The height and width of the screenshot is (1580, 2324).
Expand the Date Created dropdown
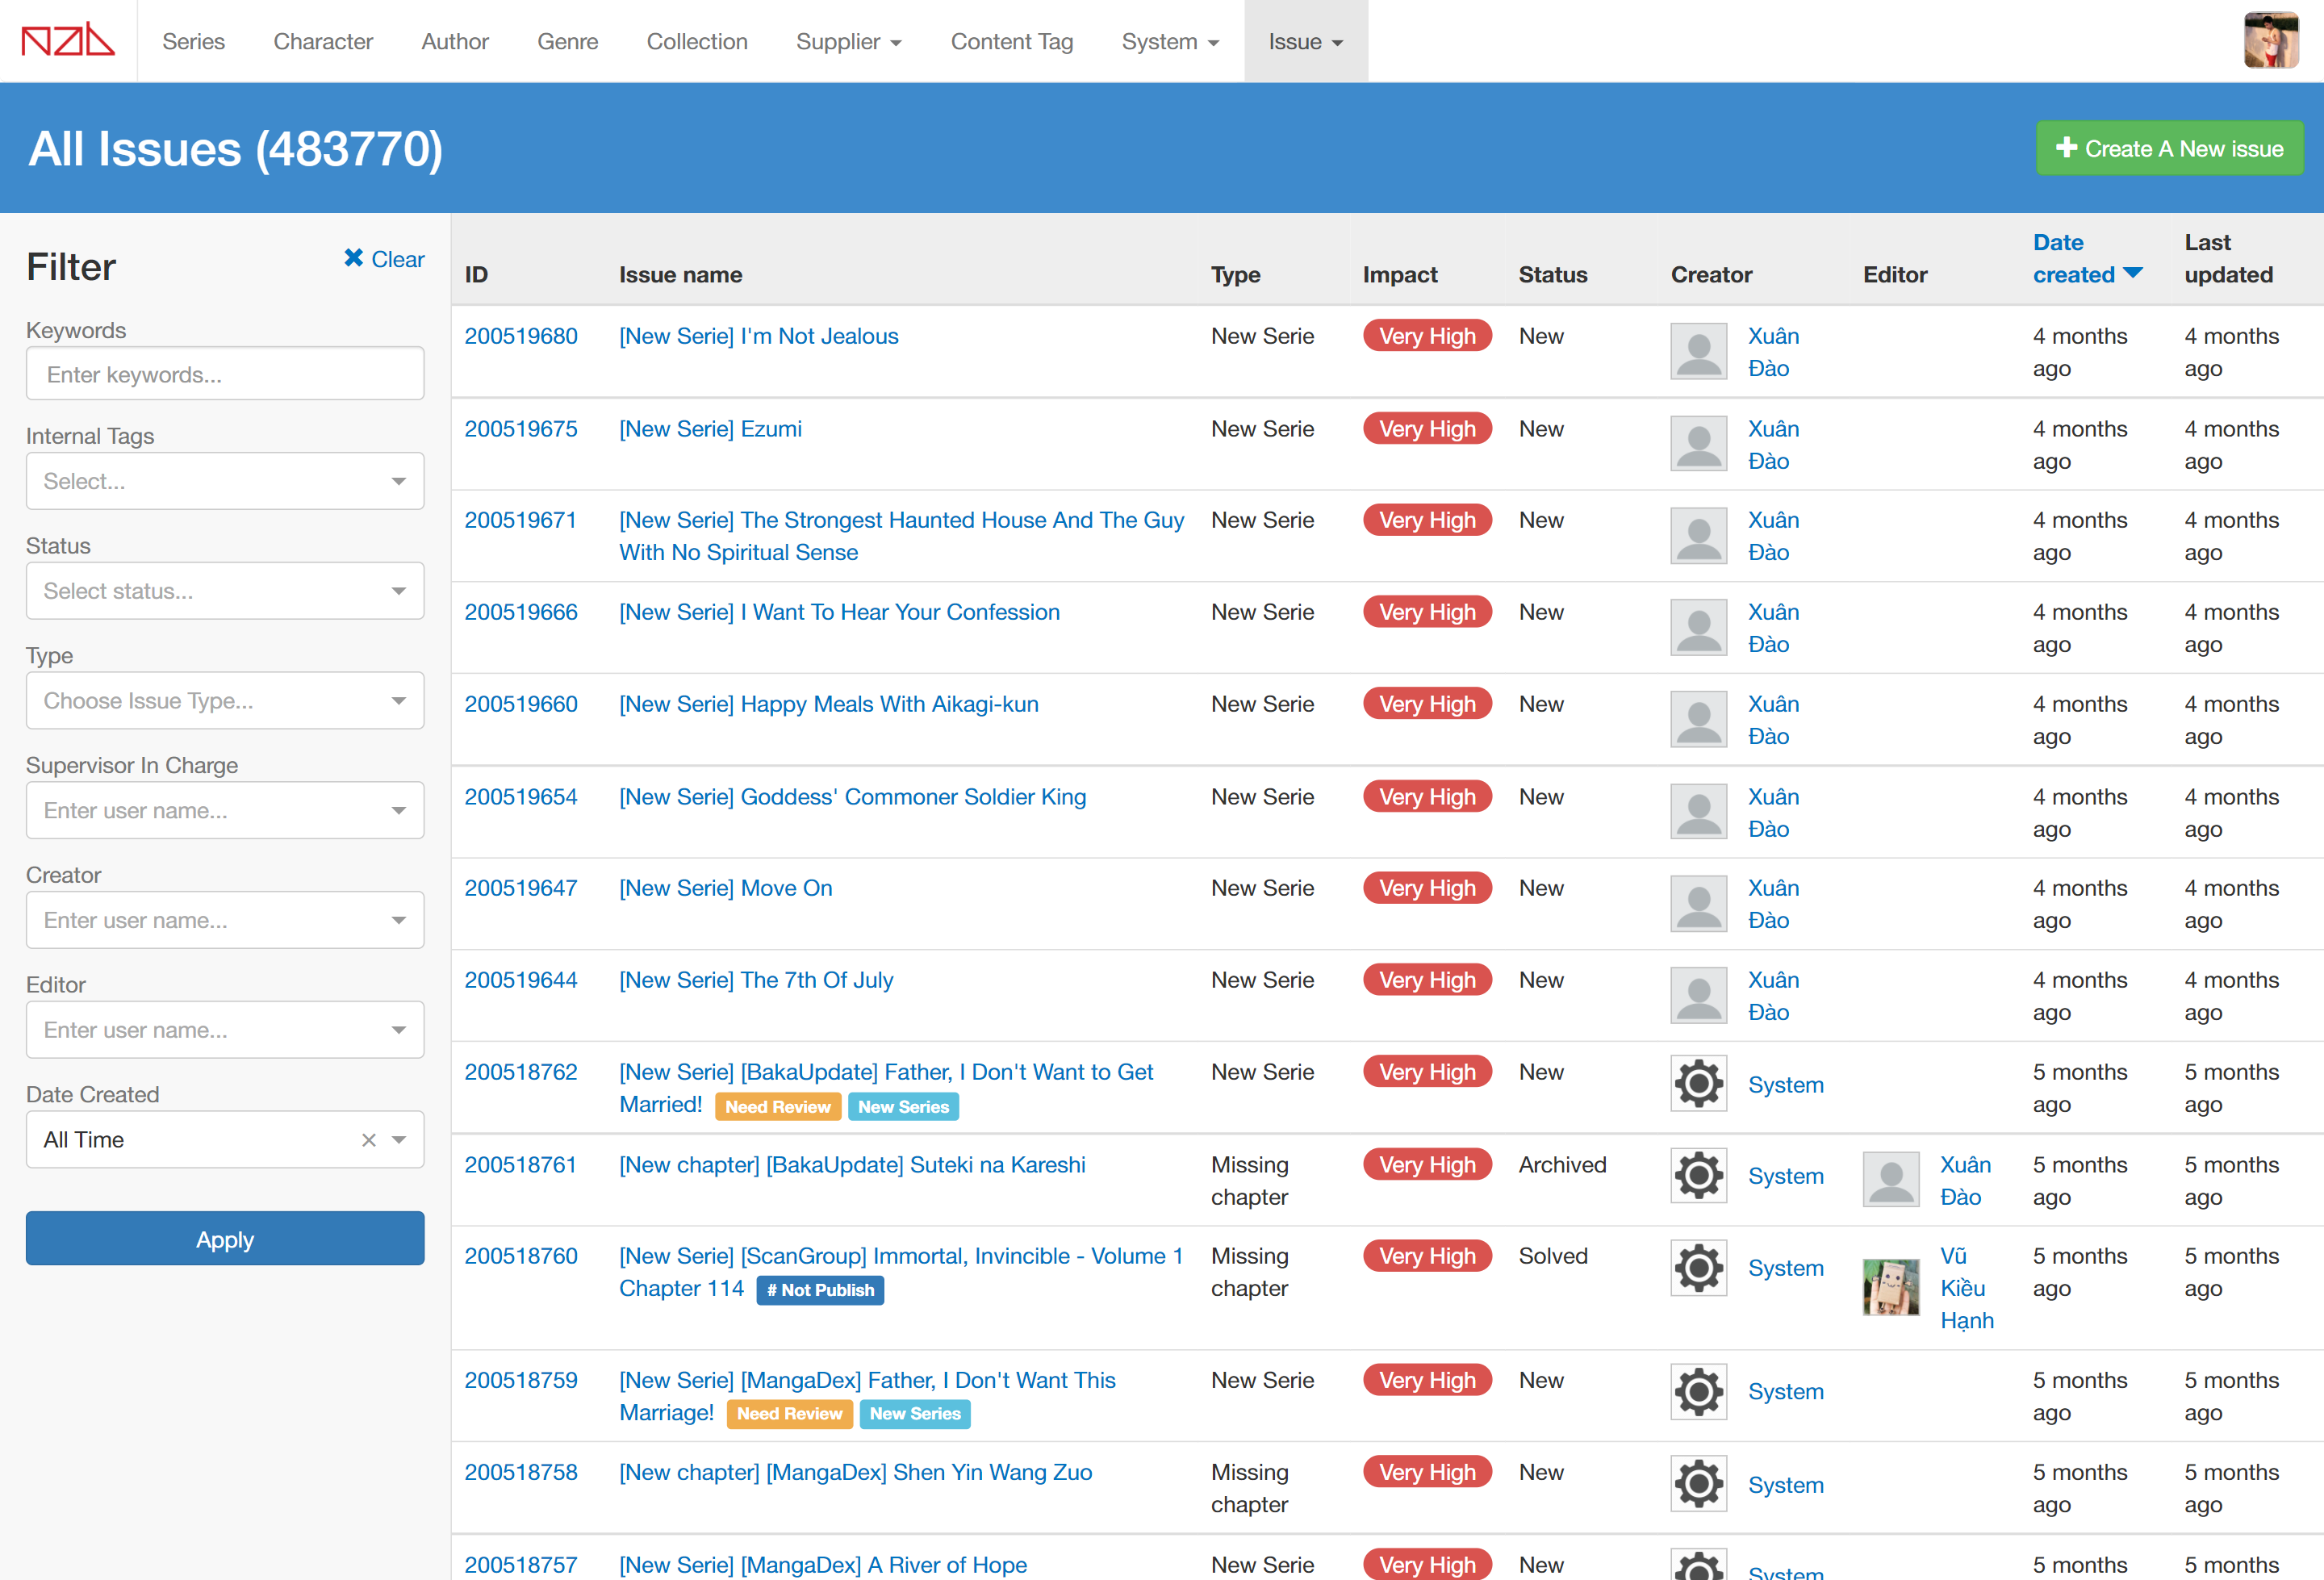pos(399,1140)
